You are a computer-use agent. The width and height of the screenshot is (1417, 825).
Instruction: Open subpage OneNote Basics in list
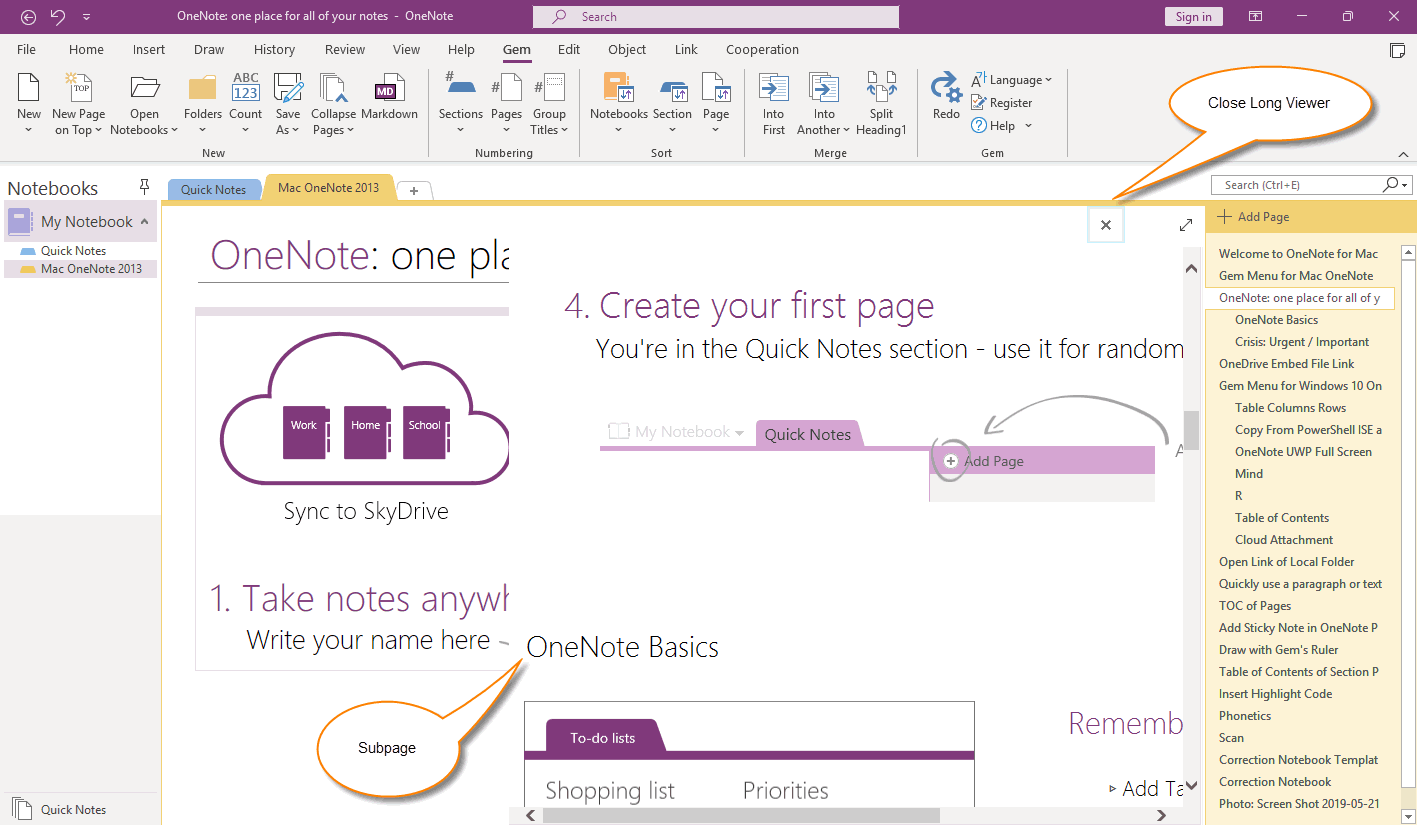(x=1276, y=320)
